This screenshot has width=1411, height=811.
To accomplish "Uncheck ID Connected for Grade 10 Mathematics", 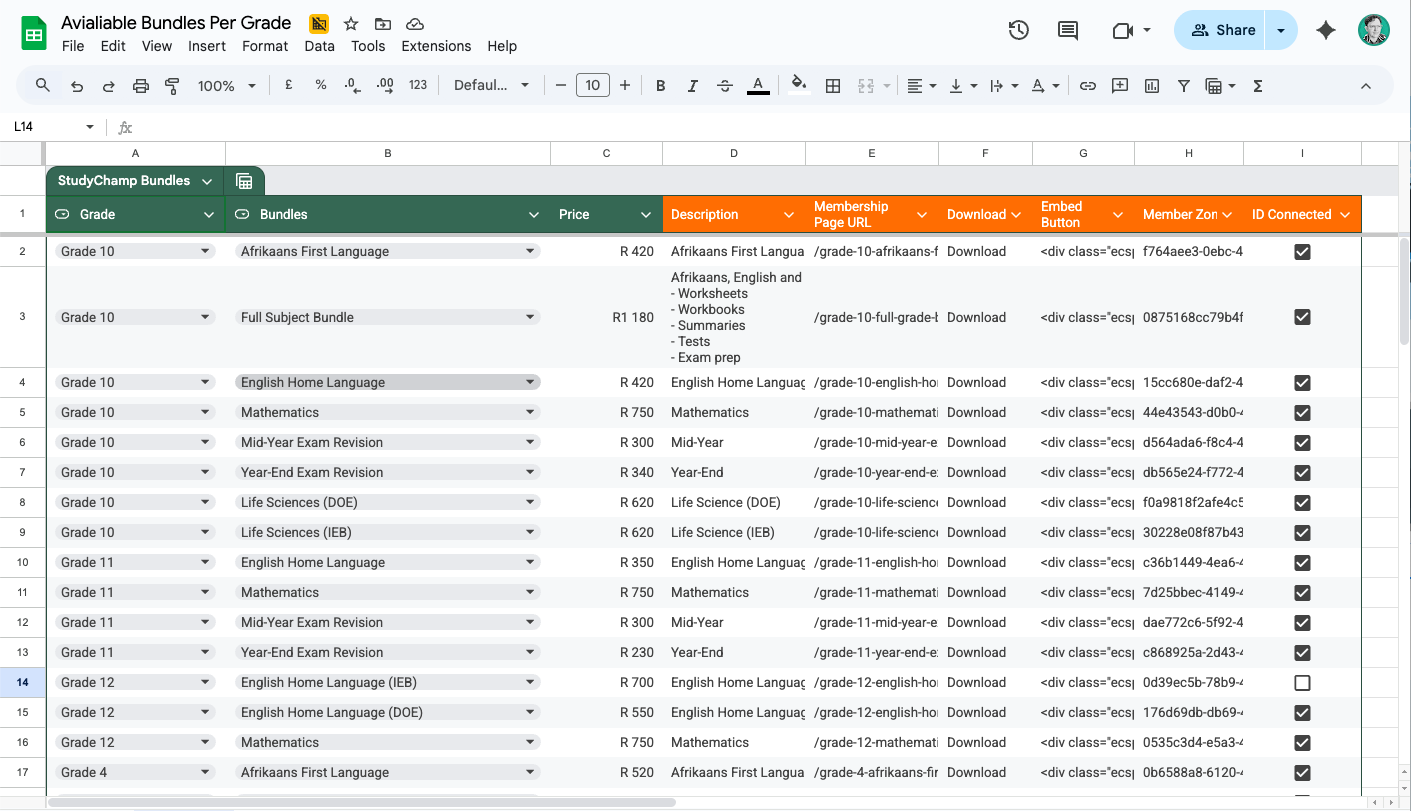I will (1302, 413).
